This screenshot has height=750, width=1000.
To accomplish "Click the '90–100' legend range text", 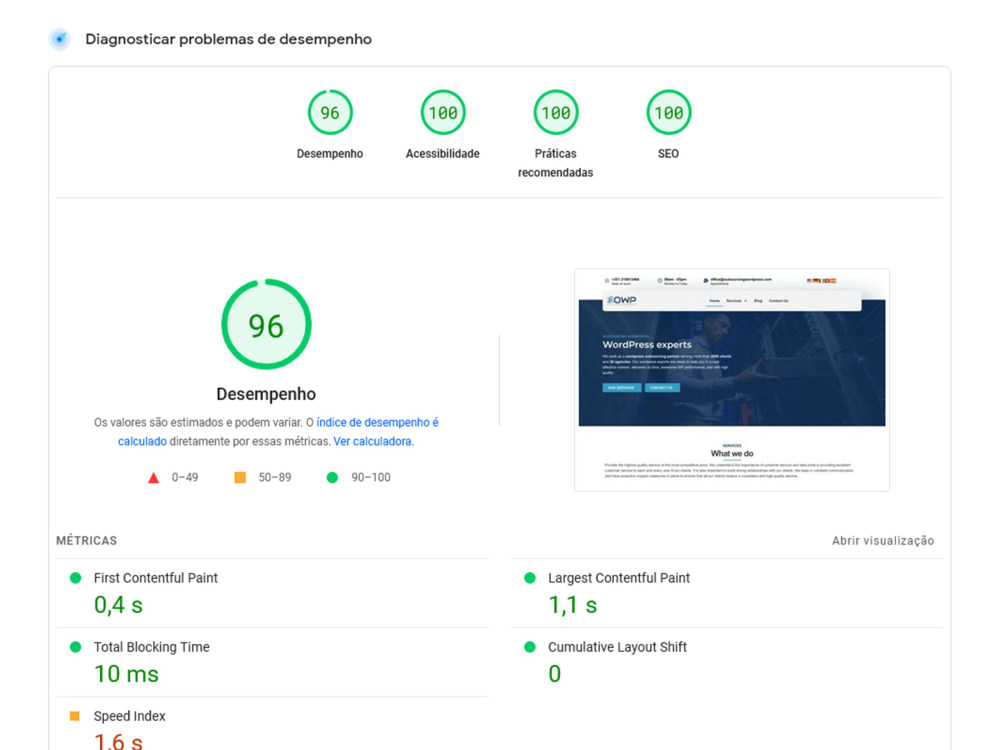I will tap(371, 477).
